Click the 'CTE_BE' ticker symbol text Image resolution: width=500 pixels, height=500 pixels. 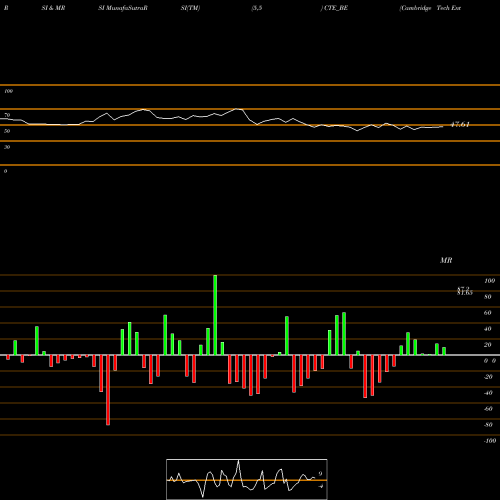tap(336, 8)
